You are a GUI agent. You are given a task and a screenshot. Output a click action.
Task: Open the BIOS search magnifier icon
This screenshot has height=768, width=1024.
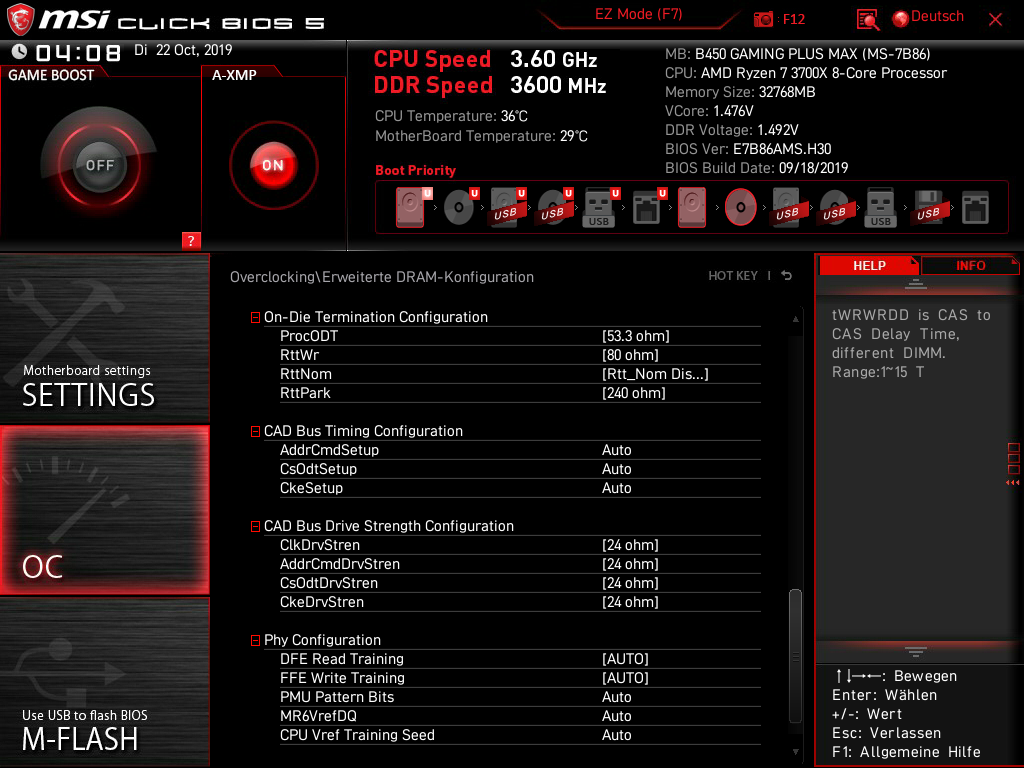point(867,20)
